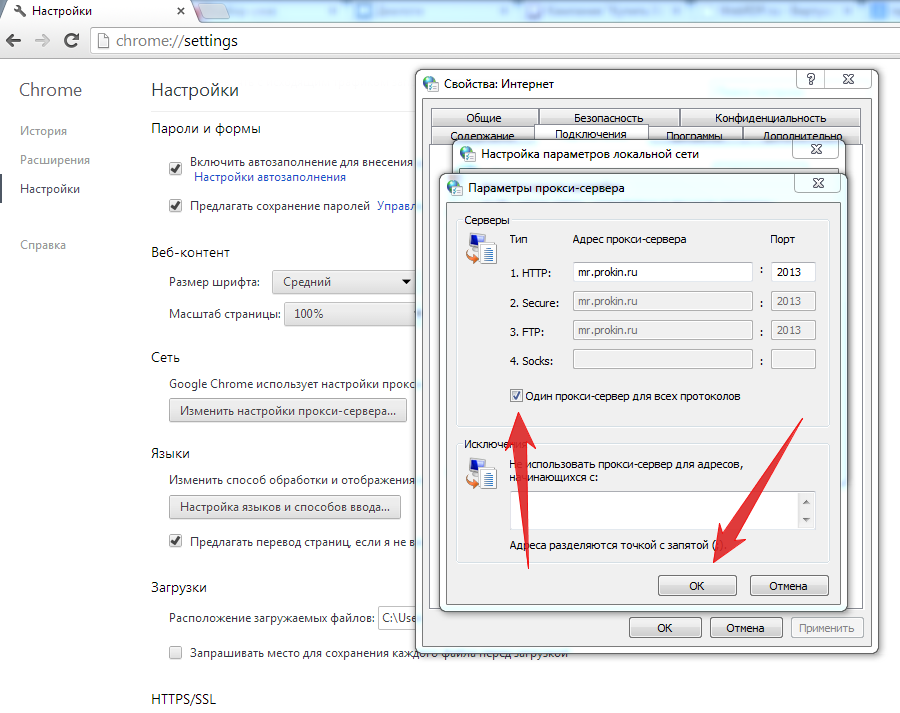Screen dimensions: 900x713
Task: Click Настройка языков и способов ввода button
Action: point(285,507)
